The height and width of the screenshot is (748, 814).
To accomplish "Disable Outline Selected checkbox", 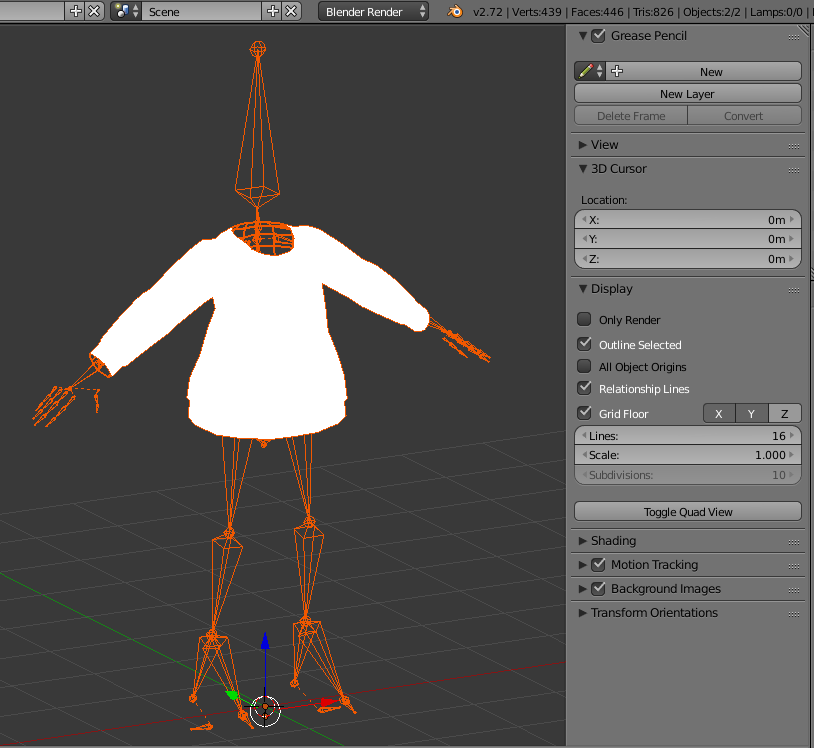I will pos(584,344).
